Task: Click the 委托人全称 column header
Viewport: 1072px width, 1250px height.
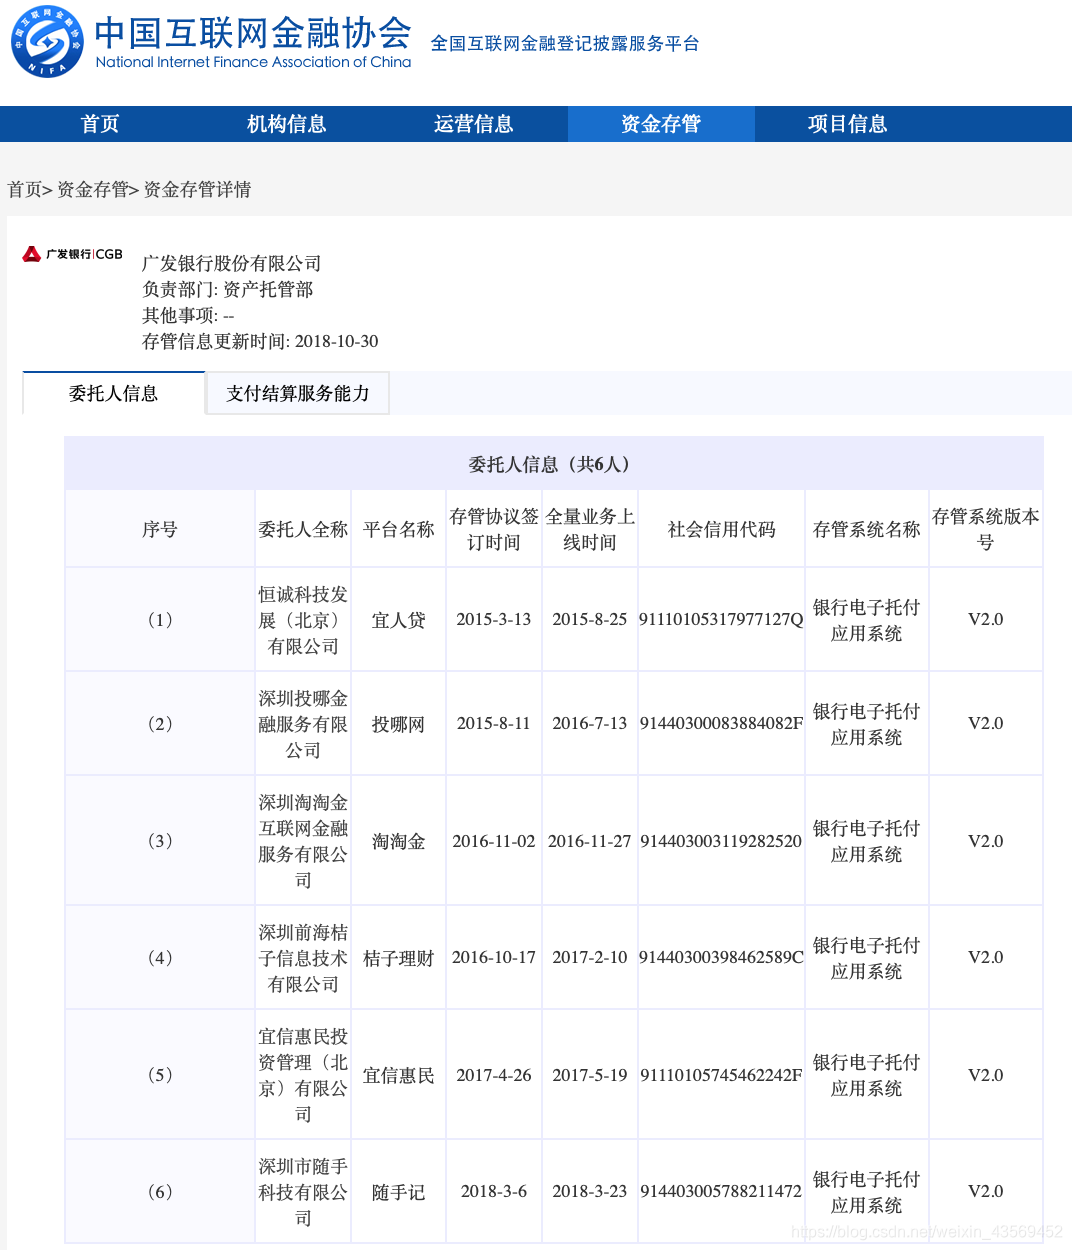Action: [303, 529]
